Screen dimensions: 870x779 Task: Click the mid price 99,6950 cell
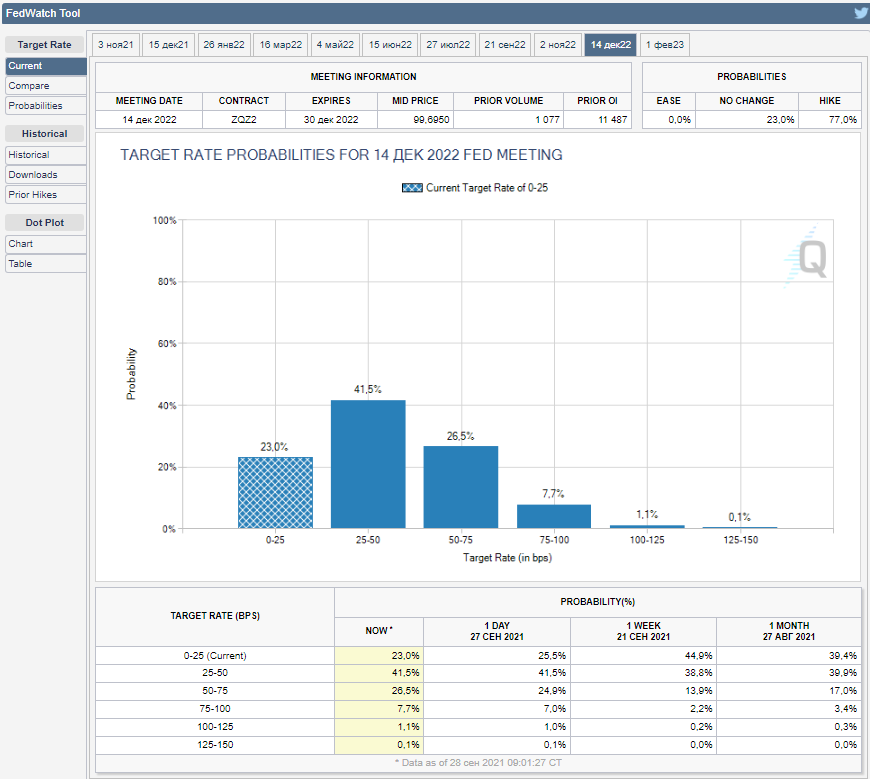416,120
